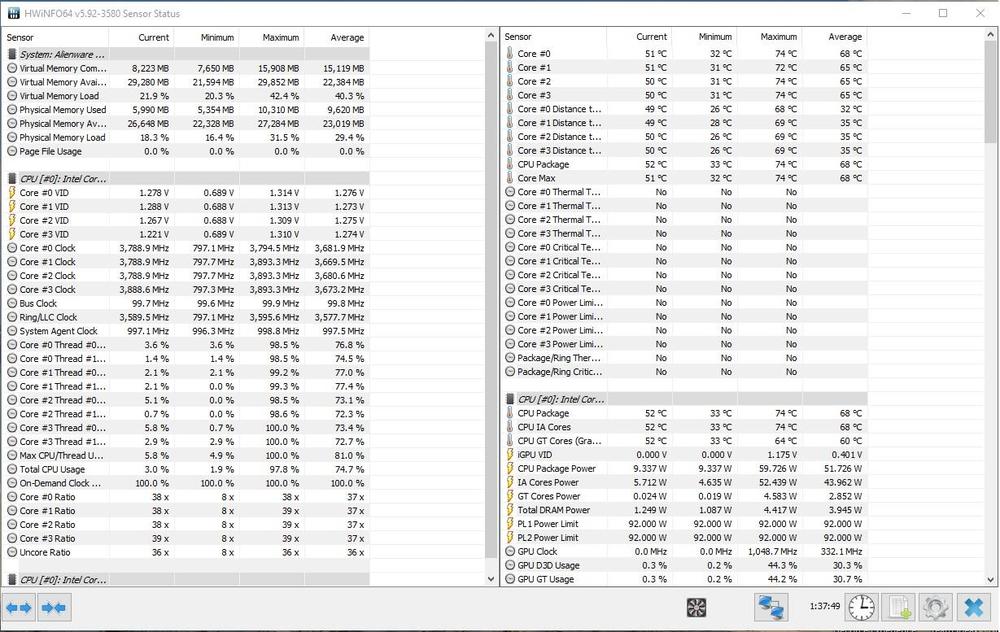This screenshot has height=632, width=1000.
Task: Click the Average column header in right pane
Action: (x=844, y=37)
